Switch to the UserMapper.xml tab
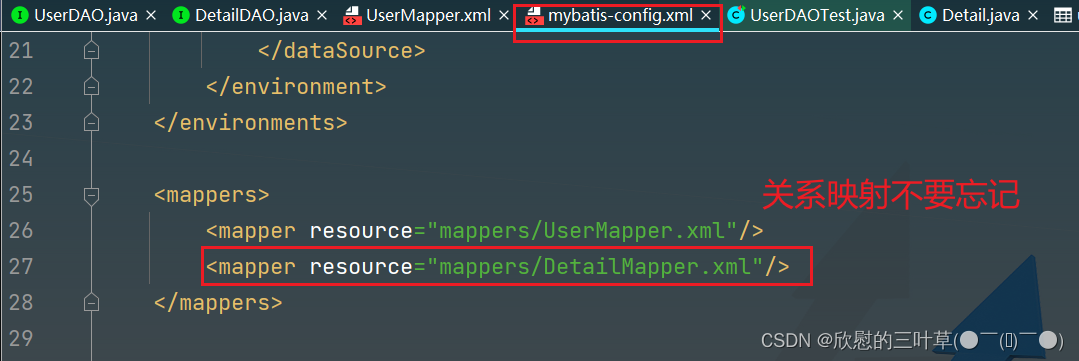 (x=427, y=15)
